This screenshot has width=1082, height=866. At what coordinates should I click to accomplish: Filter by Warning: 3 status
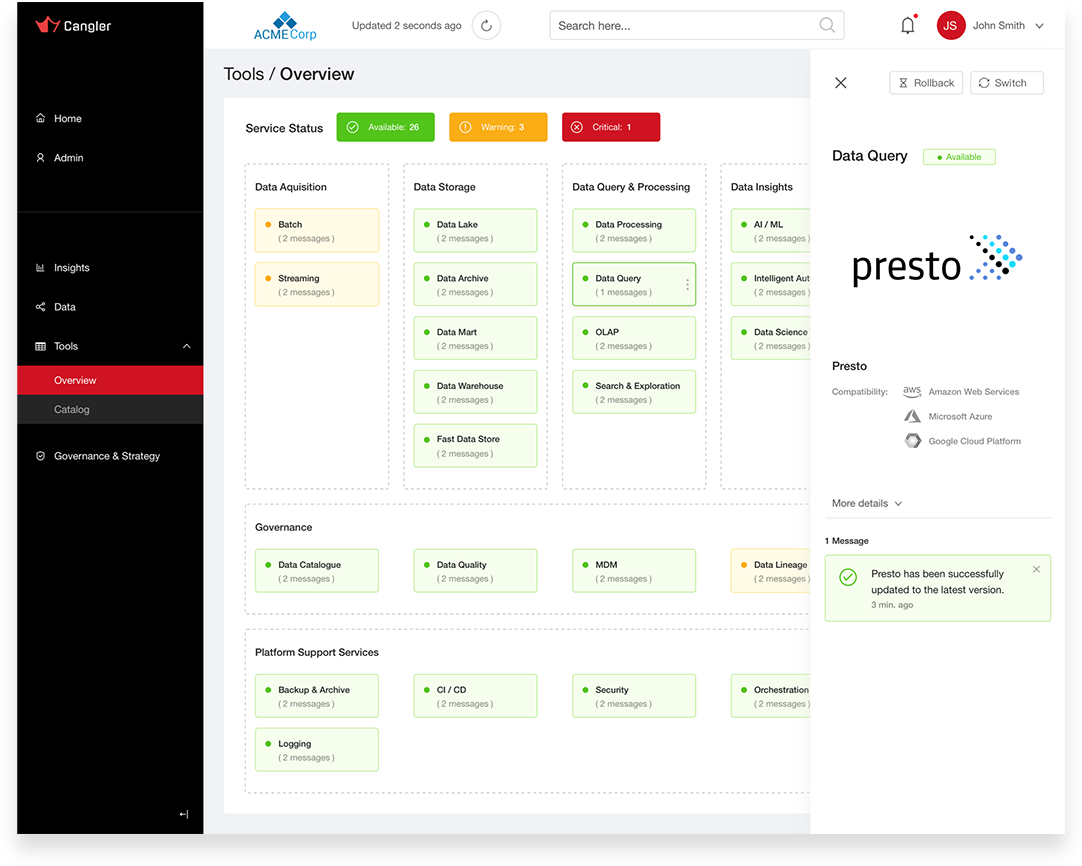[498, 127]
